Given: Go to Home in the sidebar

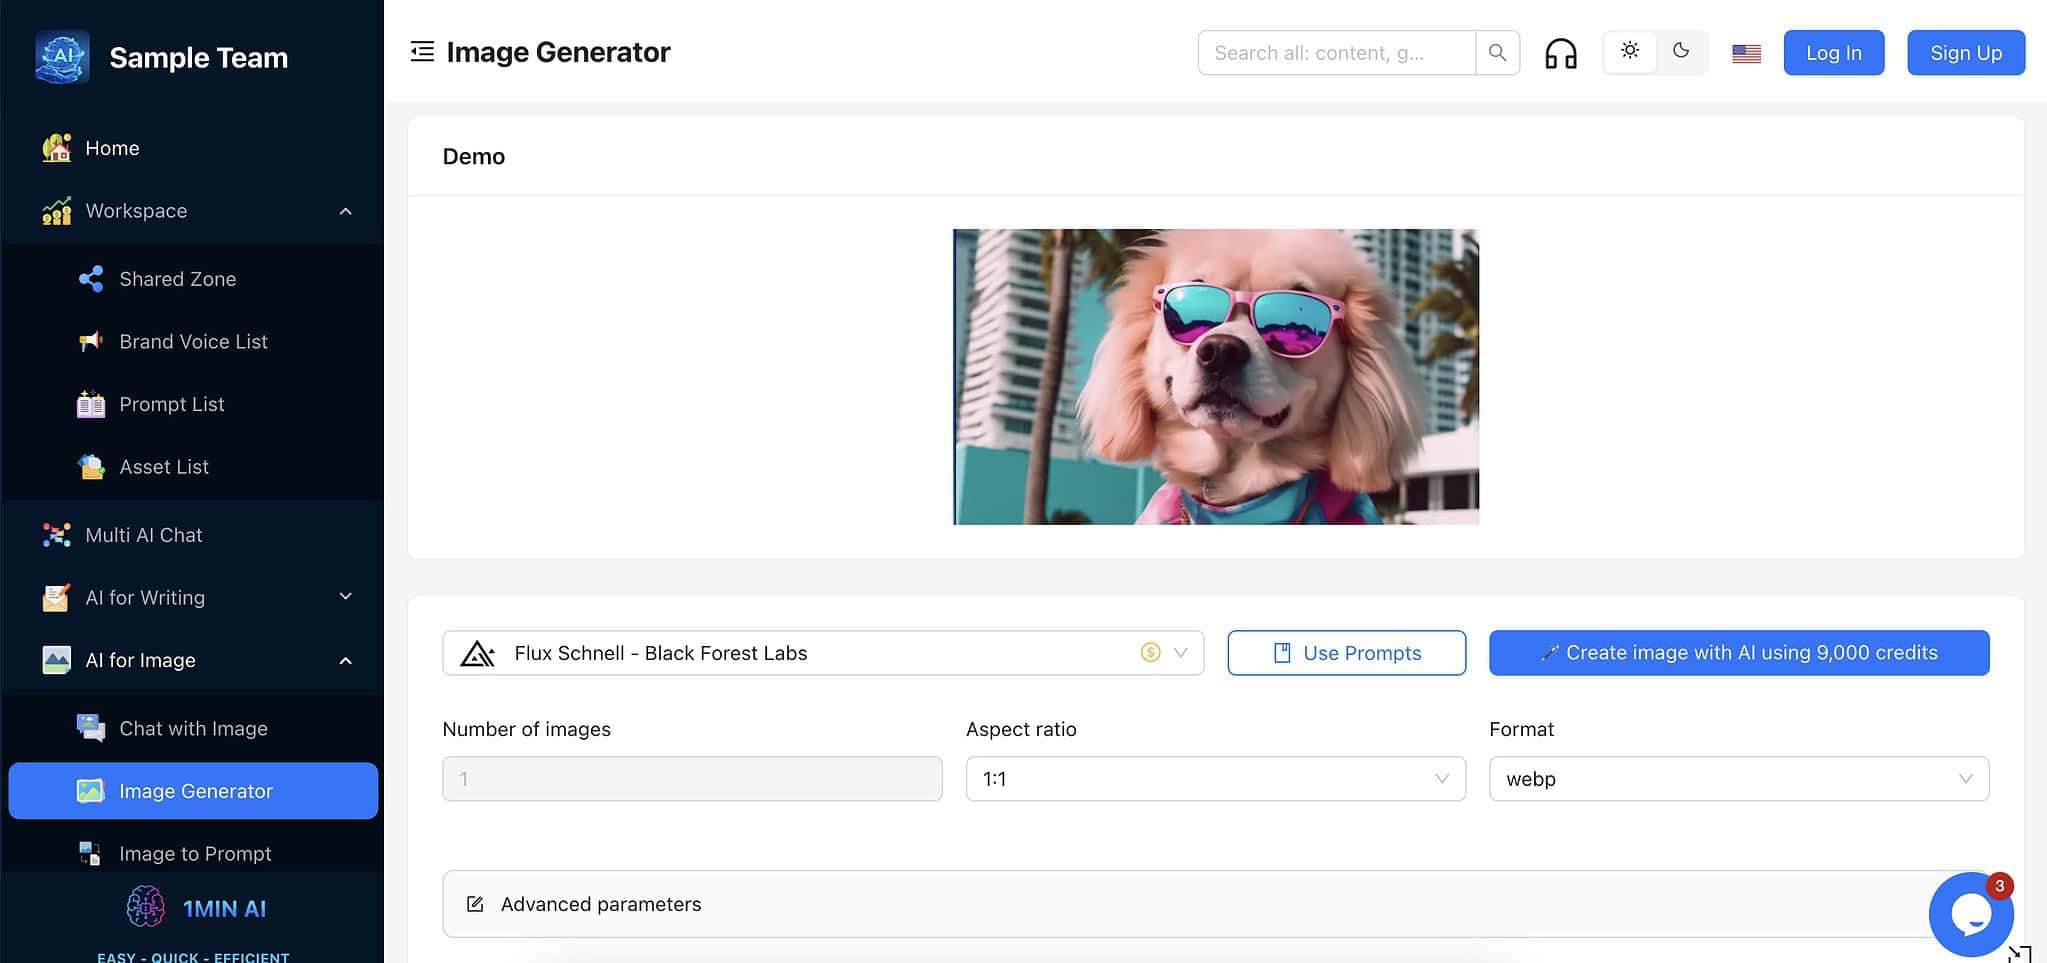Looking at the screenshot, I should [x=111, y=147].
